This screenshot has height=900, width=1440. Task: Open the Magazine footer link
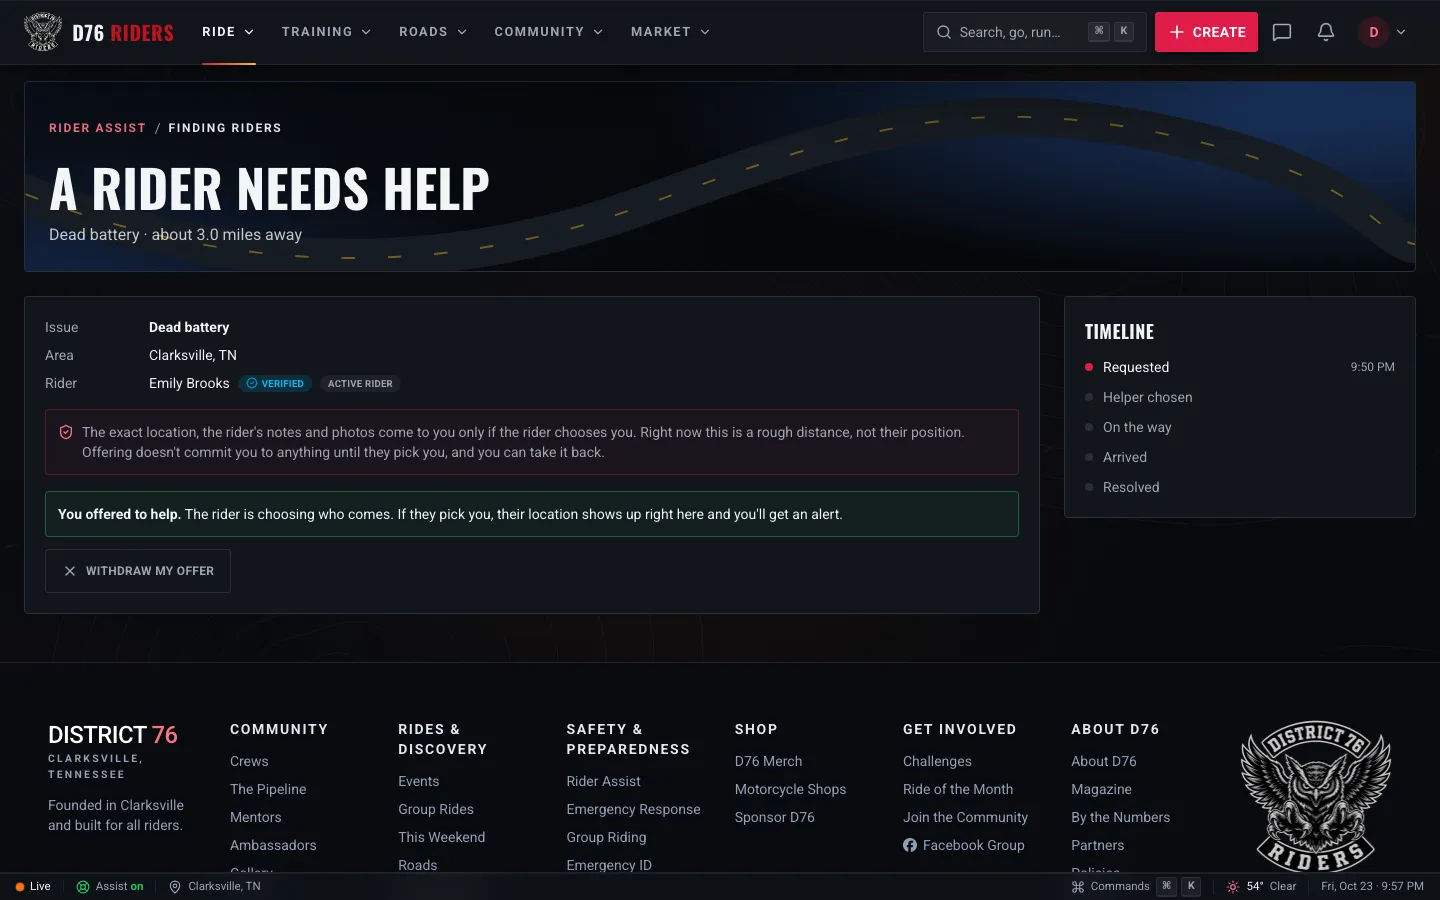click(1101, 789)
